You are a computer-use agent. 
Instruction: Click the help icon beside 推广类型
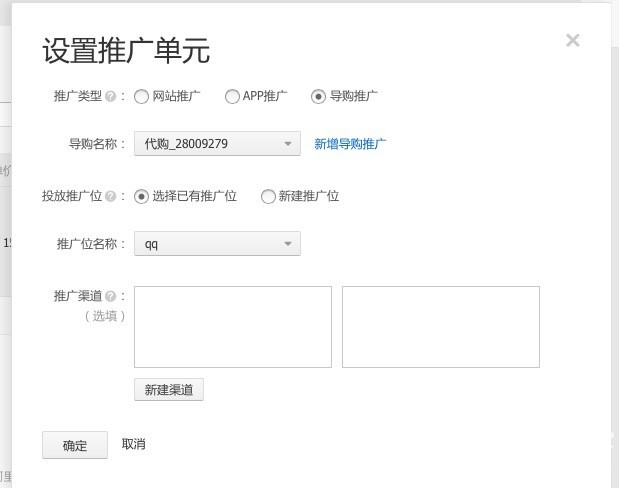point(110,97)
